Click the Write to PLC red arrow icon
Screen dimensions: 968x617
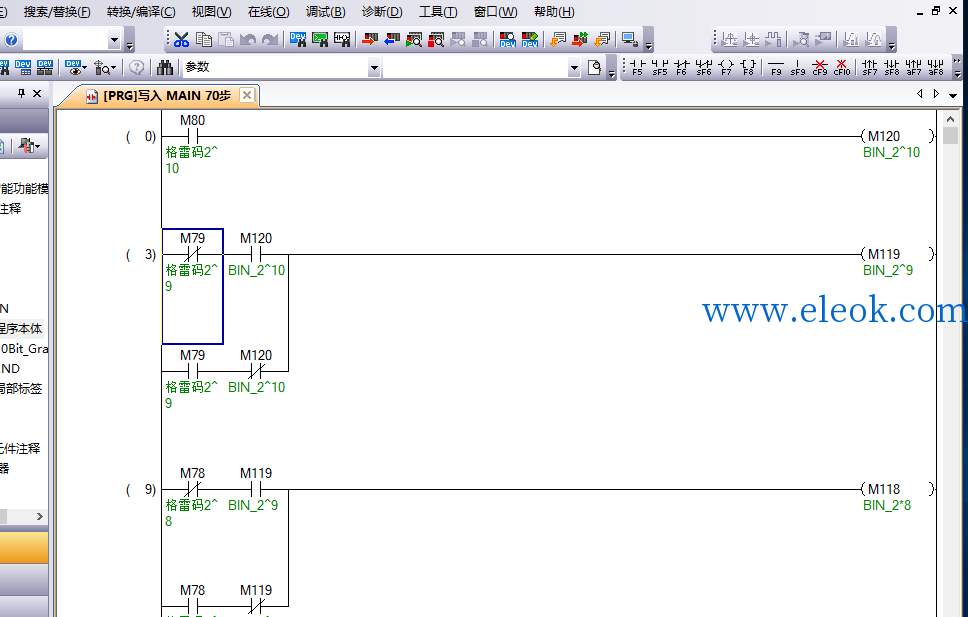[x=369, y=40]
